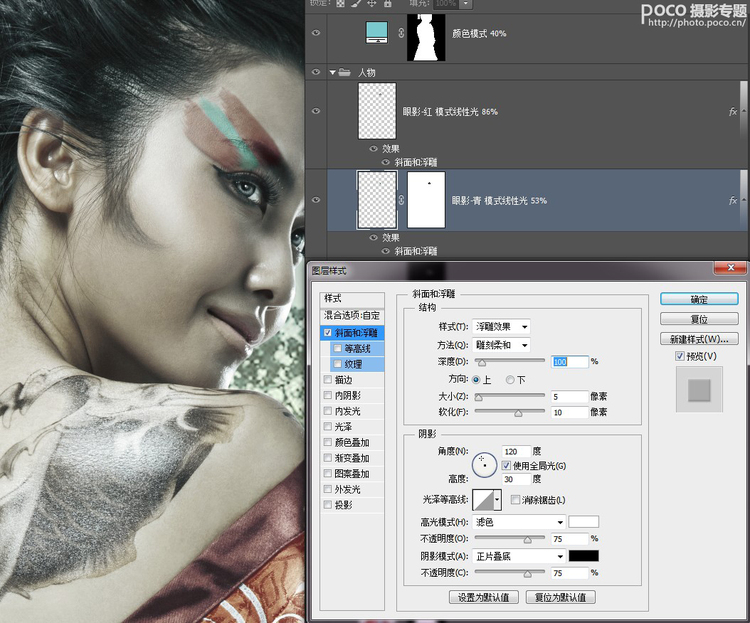Enable 消除锯齿 anti-alias checkbox
Viewport: 750px width, 623px height.
515,500
